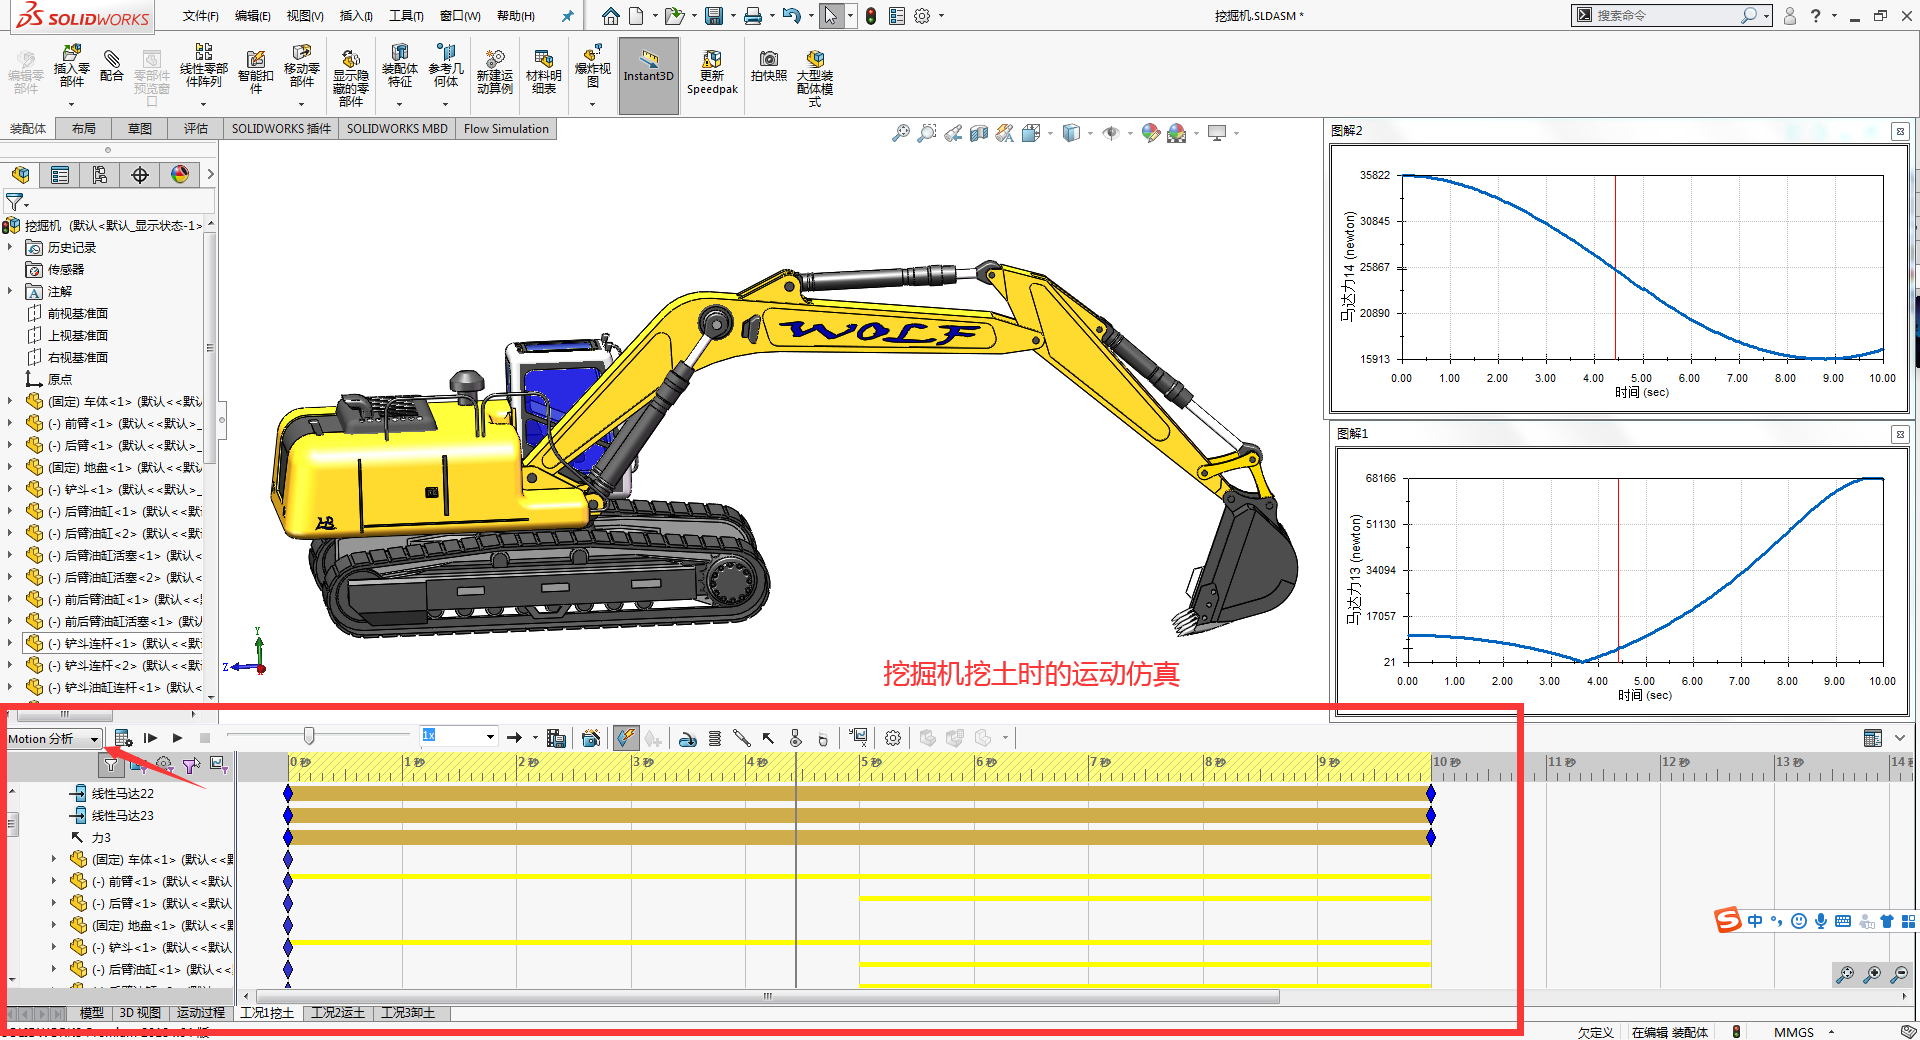Screen dimensions: 1920x1040
Task: Open motion study properties gear icon
Action: [x=893, y=738]
